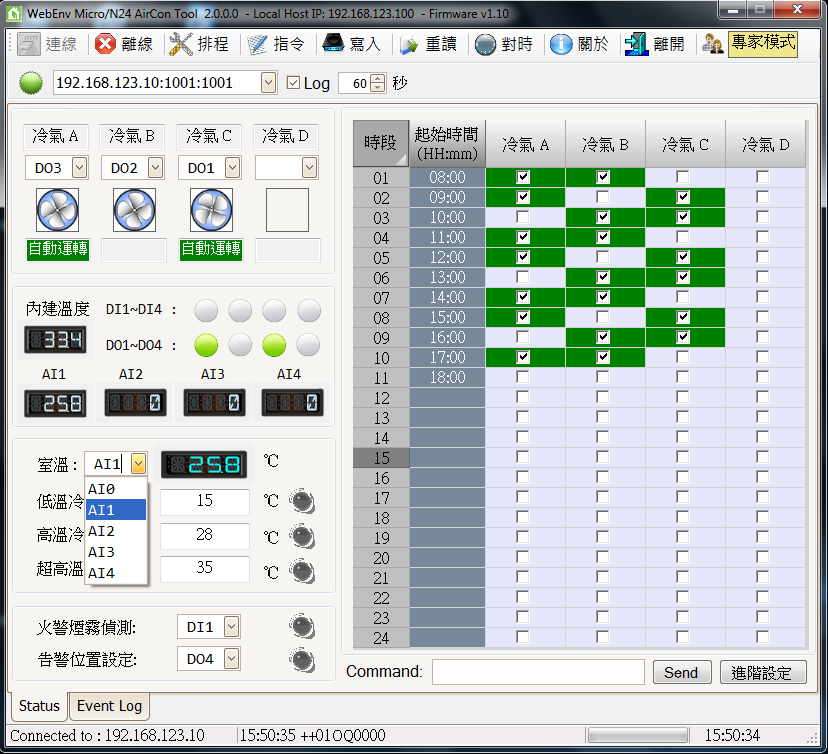Check 冷氣 C for period 01
Screen dimensions: 828x754
click(683, 177)
